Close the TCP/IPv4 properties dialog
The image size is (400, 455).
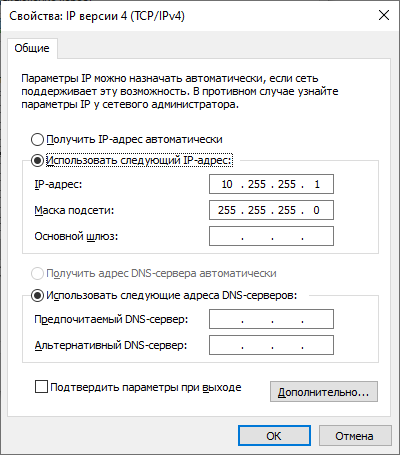(x=384, y=15)
